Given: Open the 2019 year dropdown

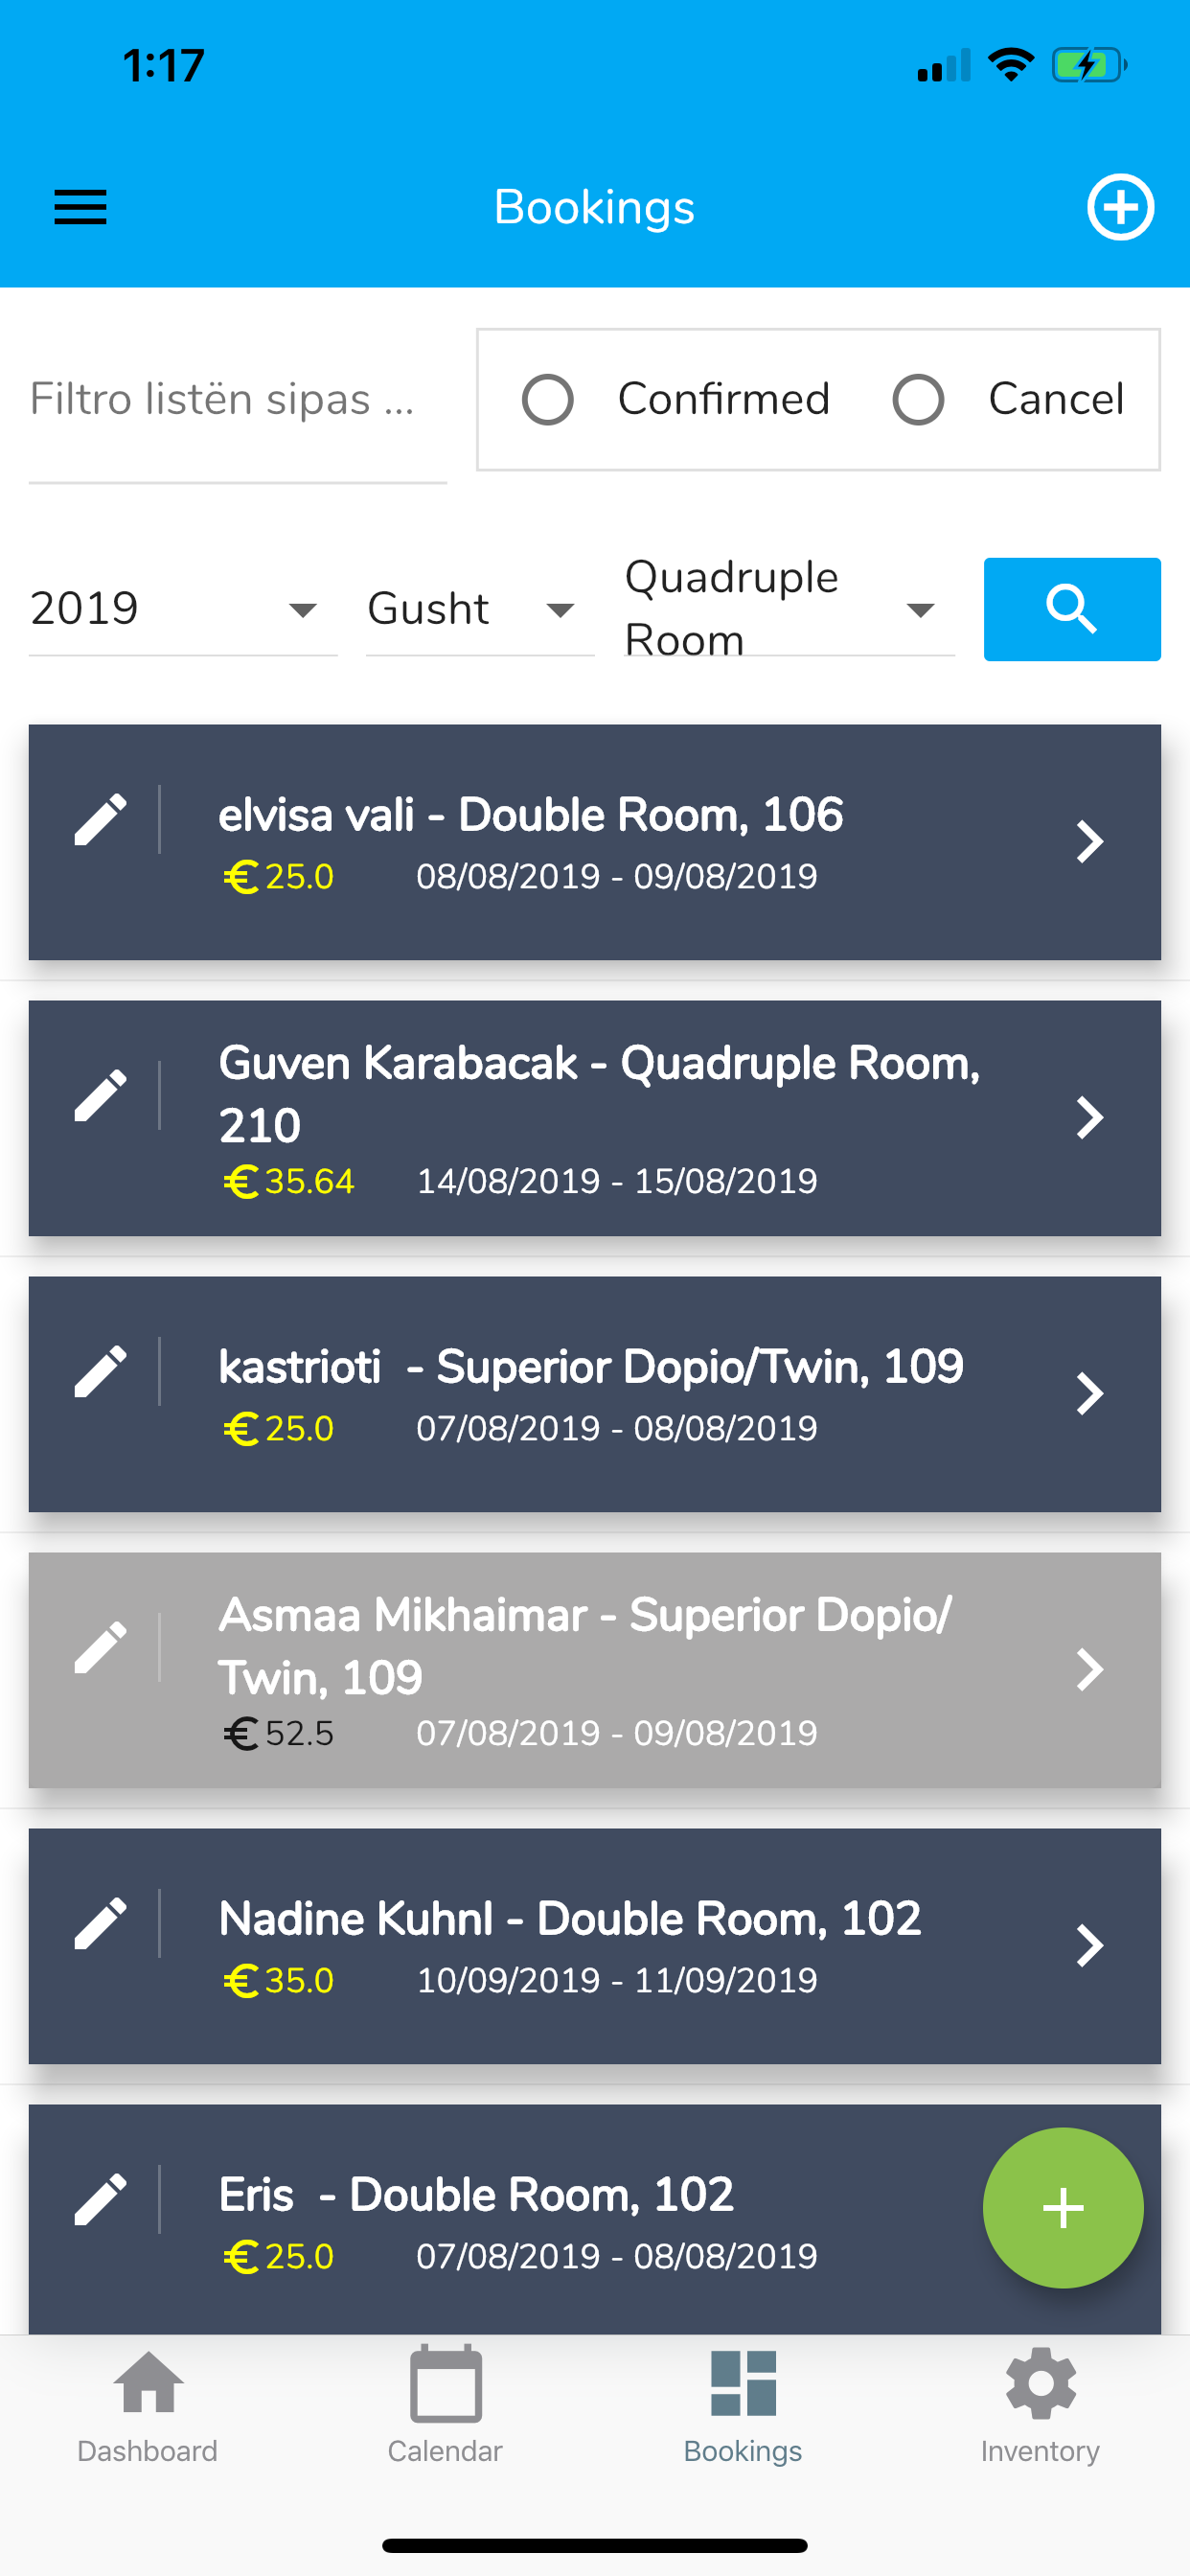Looking at the screenshot, I should tap(183, 609).
